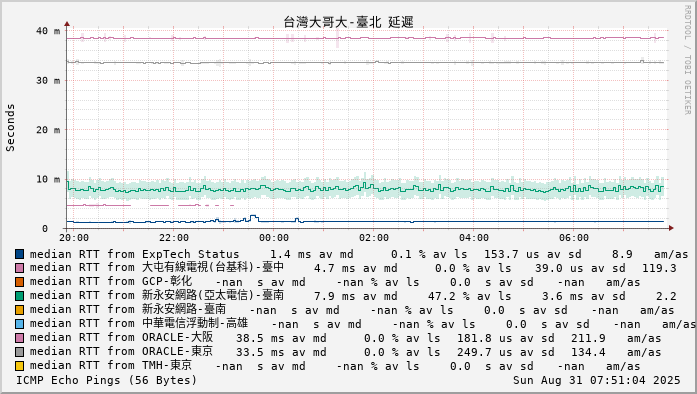Click the 38.5 ms av md value
The width and height of the screenshot is (697, 394).
tap(281, 338)
